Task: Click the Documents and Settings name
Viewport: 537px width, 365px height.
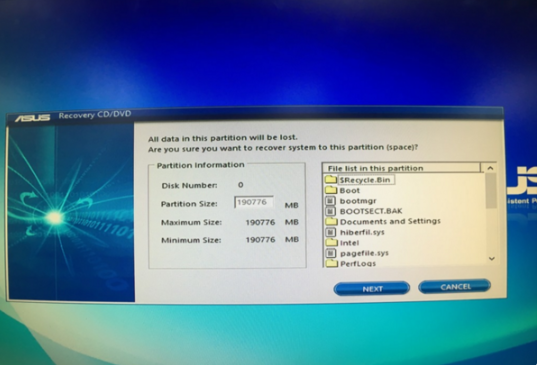Action: click(x=390, y=221)
